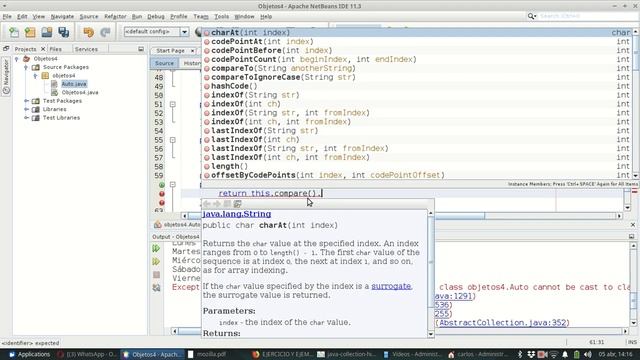Image resolution: width=640 pixels, height=360 pixels.
Task: Open the Window menu
Action: point(244,17)
